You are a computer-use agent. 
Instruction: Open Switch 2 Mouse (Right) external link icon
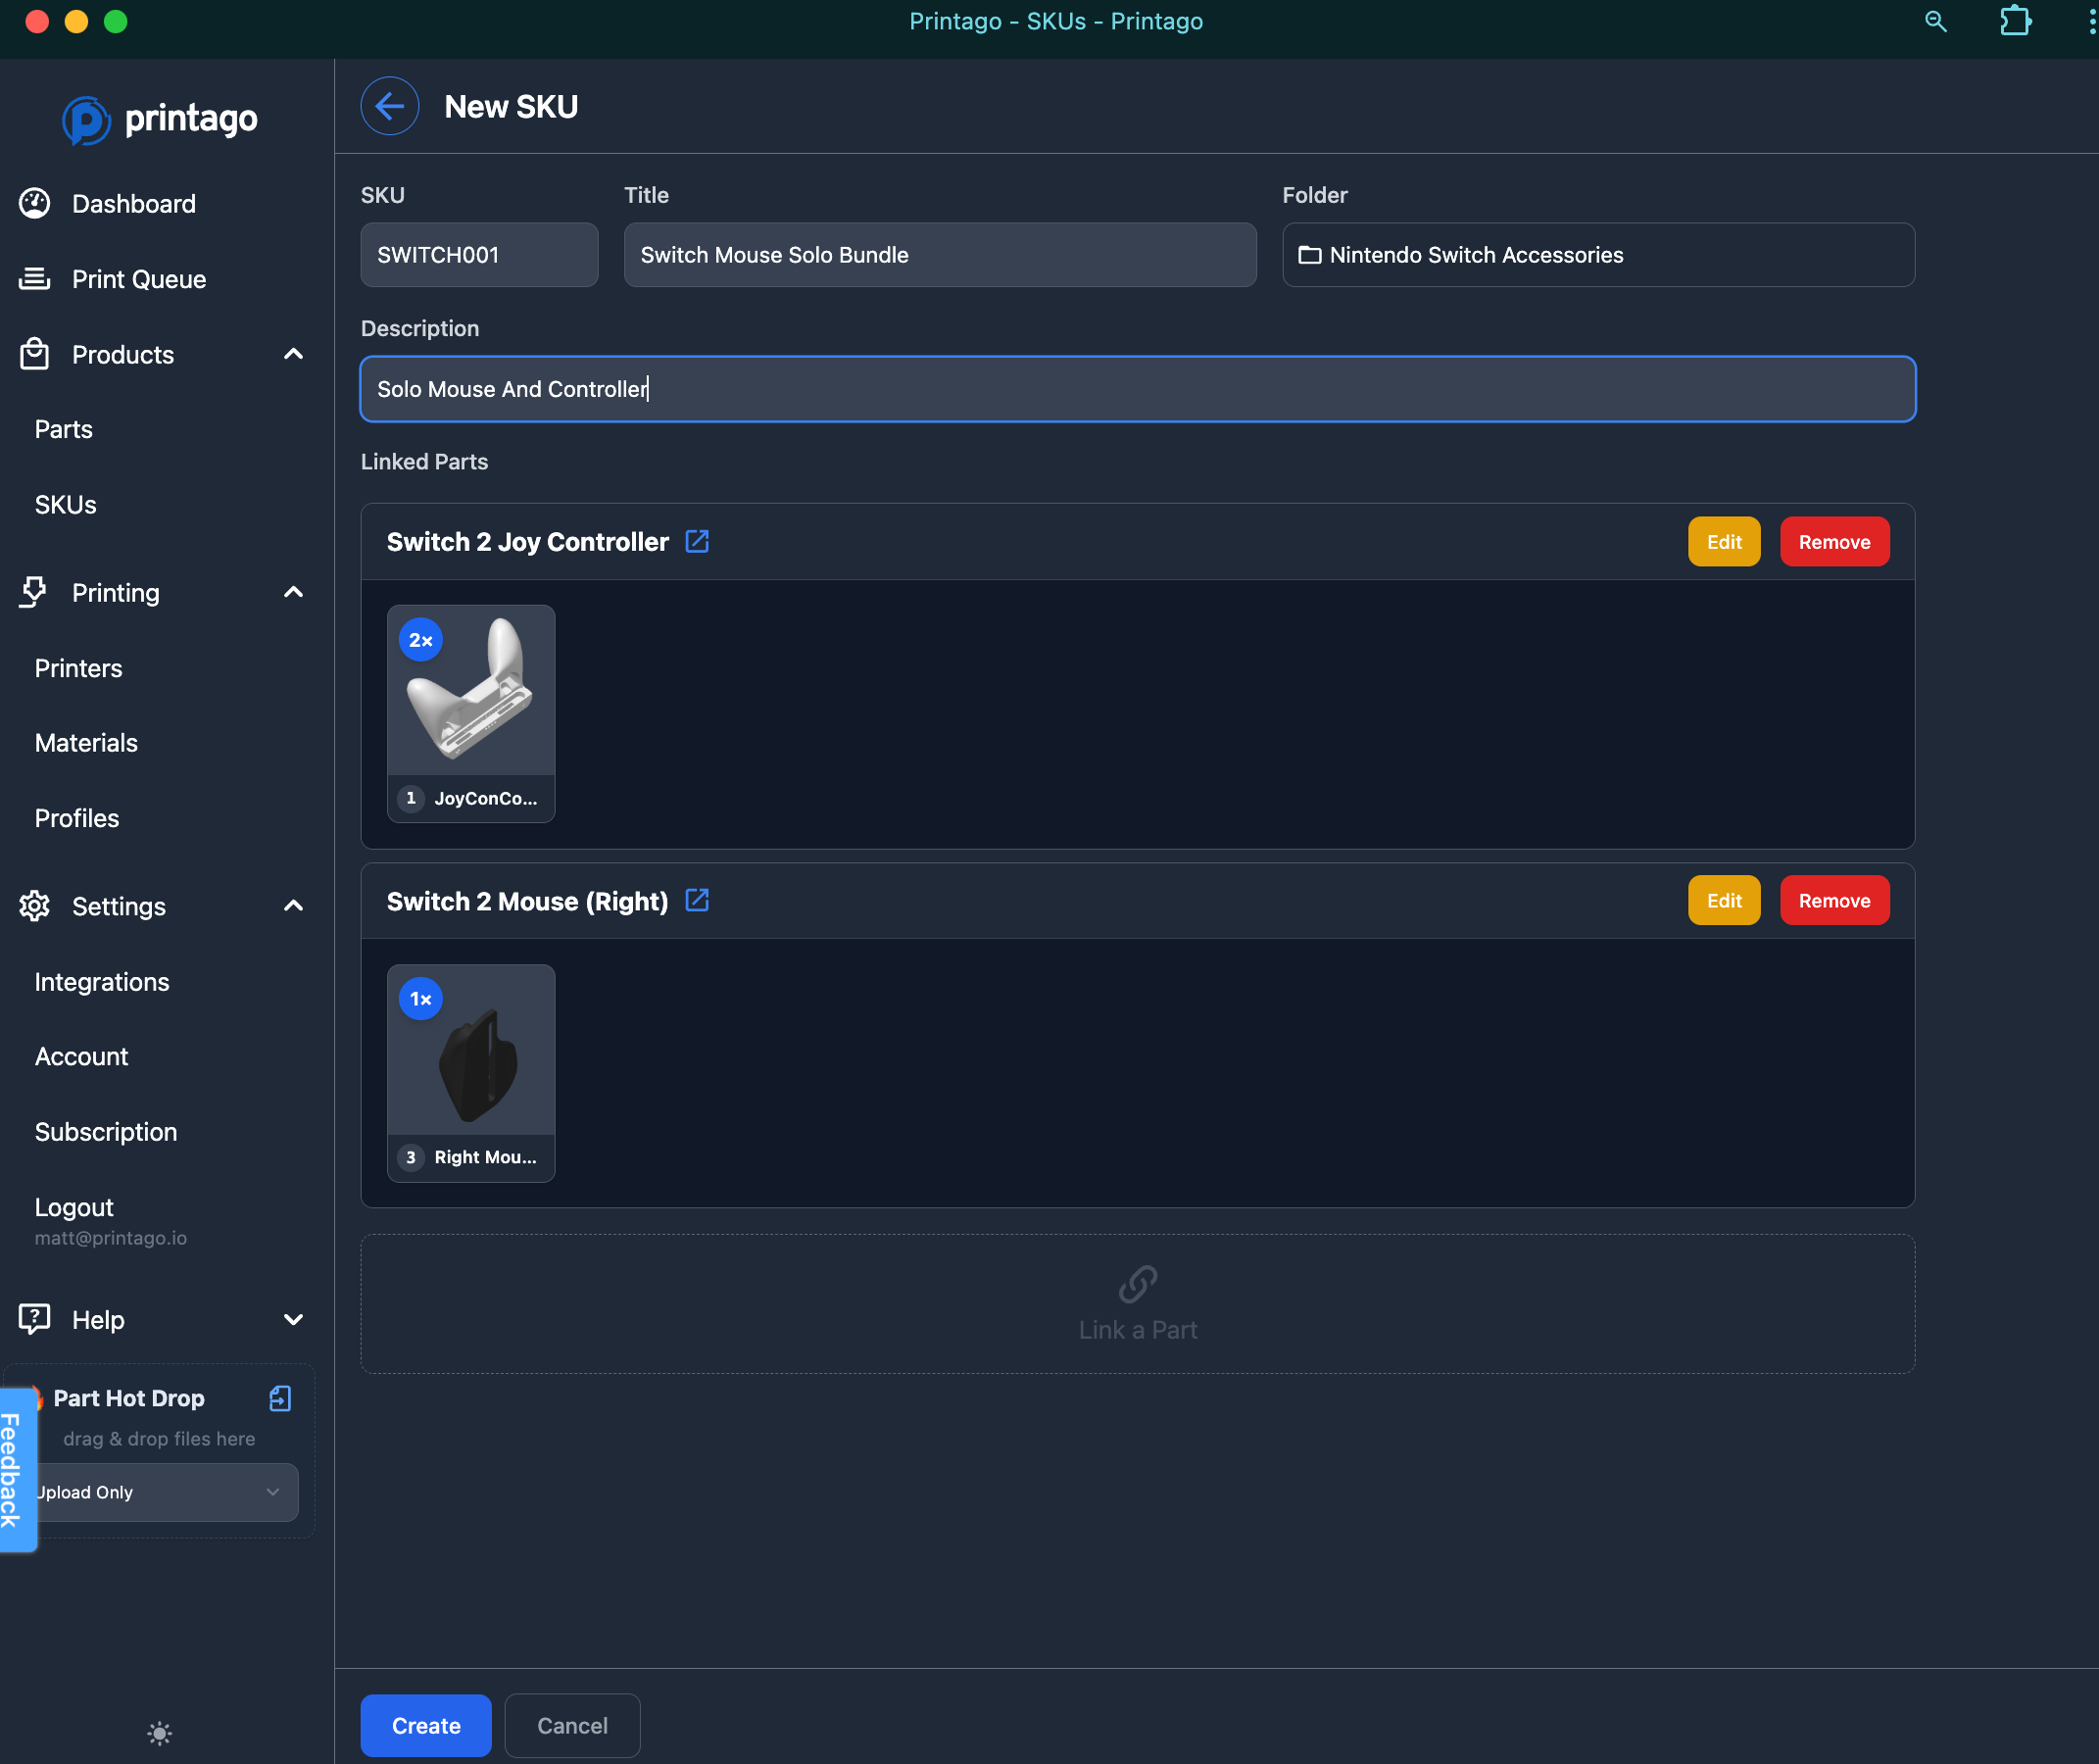[x=697, y=900]
